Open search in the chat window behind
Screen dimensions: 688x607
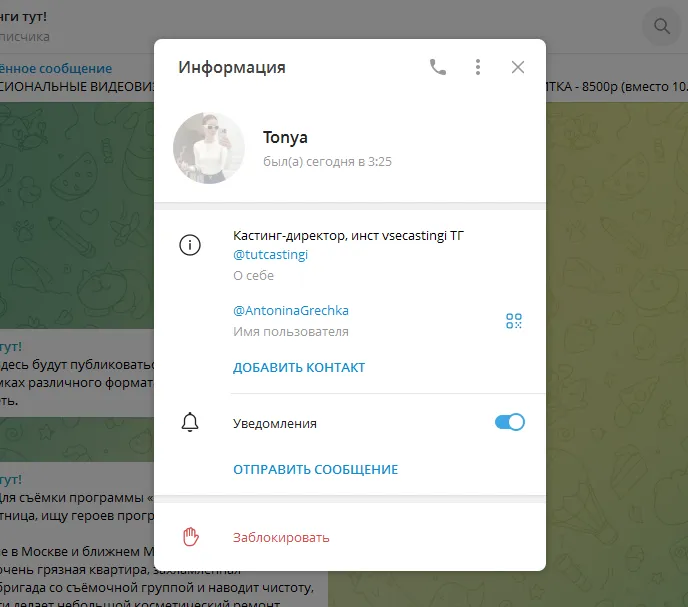click(x=661, y=26)
